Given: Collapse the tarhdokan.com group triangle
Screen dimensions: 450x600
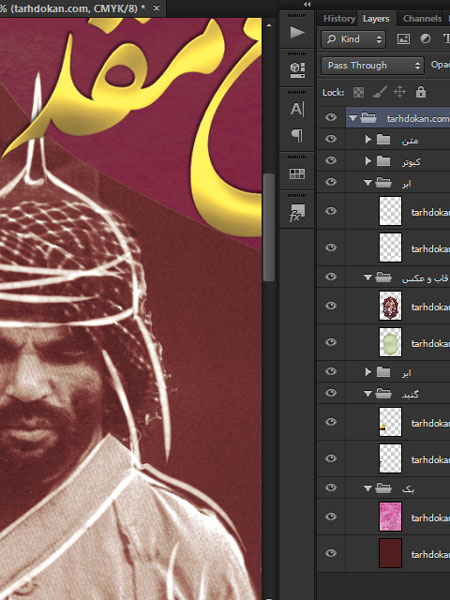Looking at the screenshot, I should click(x=353, y=118).
